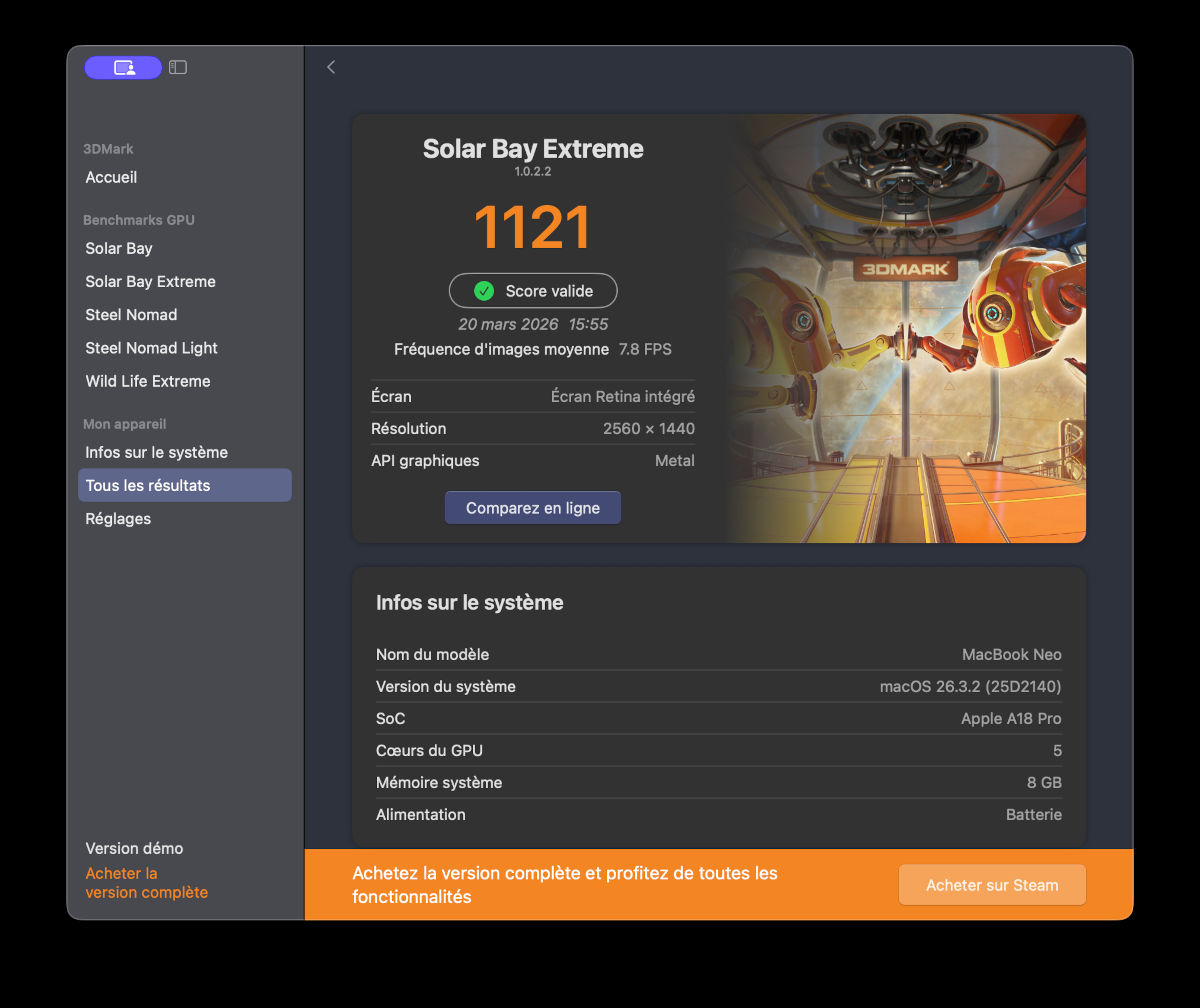Click the Solar Bay Extreme robot artwork
Image resolution: width=1200 pixels, height=1008 pixels.
[905, 330]
